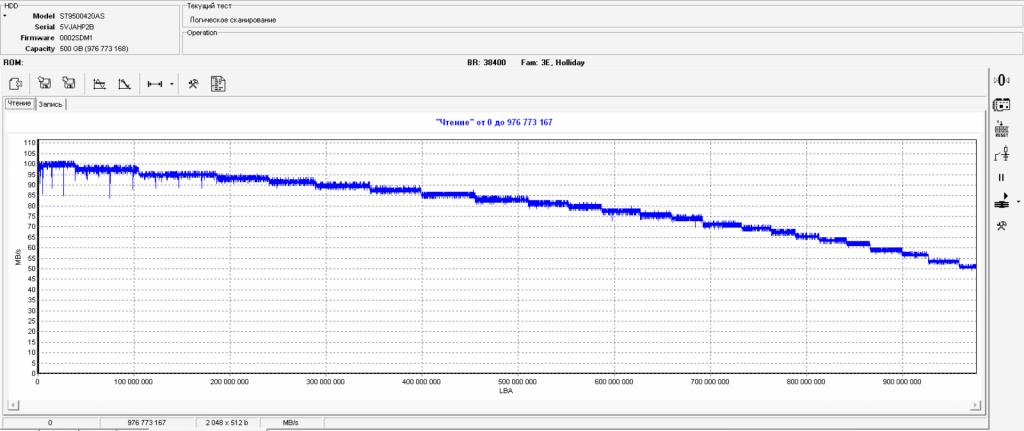Click the controller board icon in right sidebar
1024x431 pixels.
point(1000,105)
